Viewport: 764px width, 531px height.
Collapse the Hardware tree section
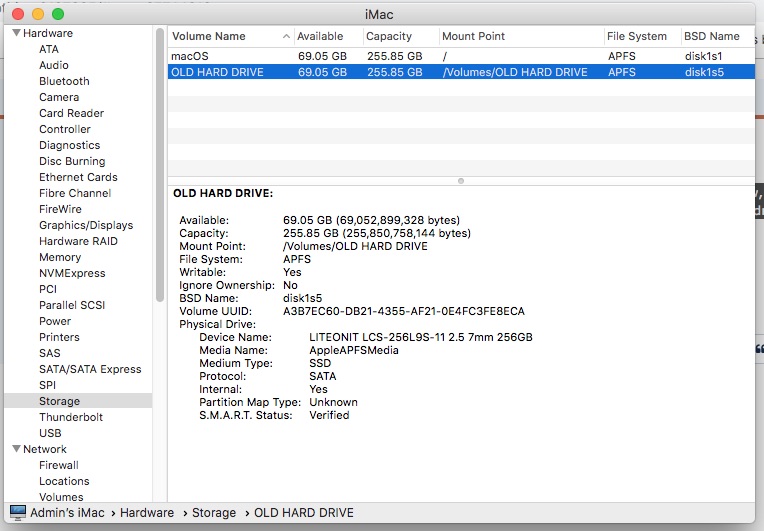click(17, 33)
